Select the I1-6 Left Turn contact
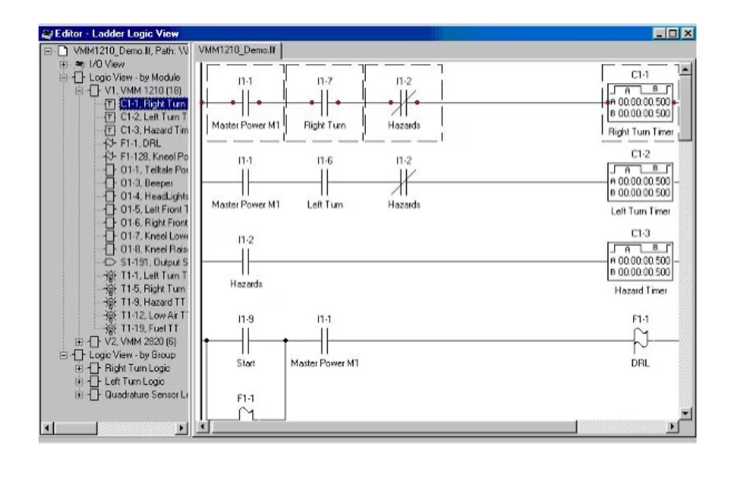 (x=324, y=182)
